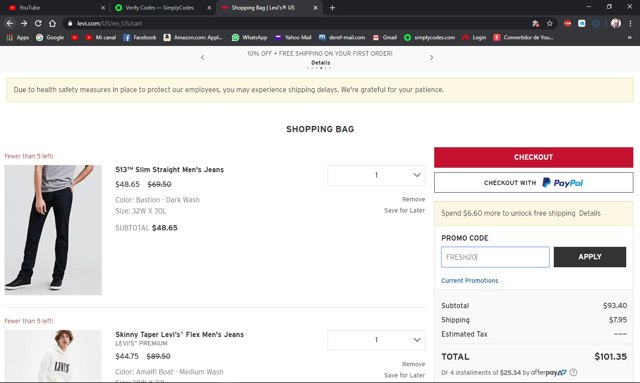This screenshot has width=640, height=383.
Task: Show previous promo banner message
Action: [202, 58]
